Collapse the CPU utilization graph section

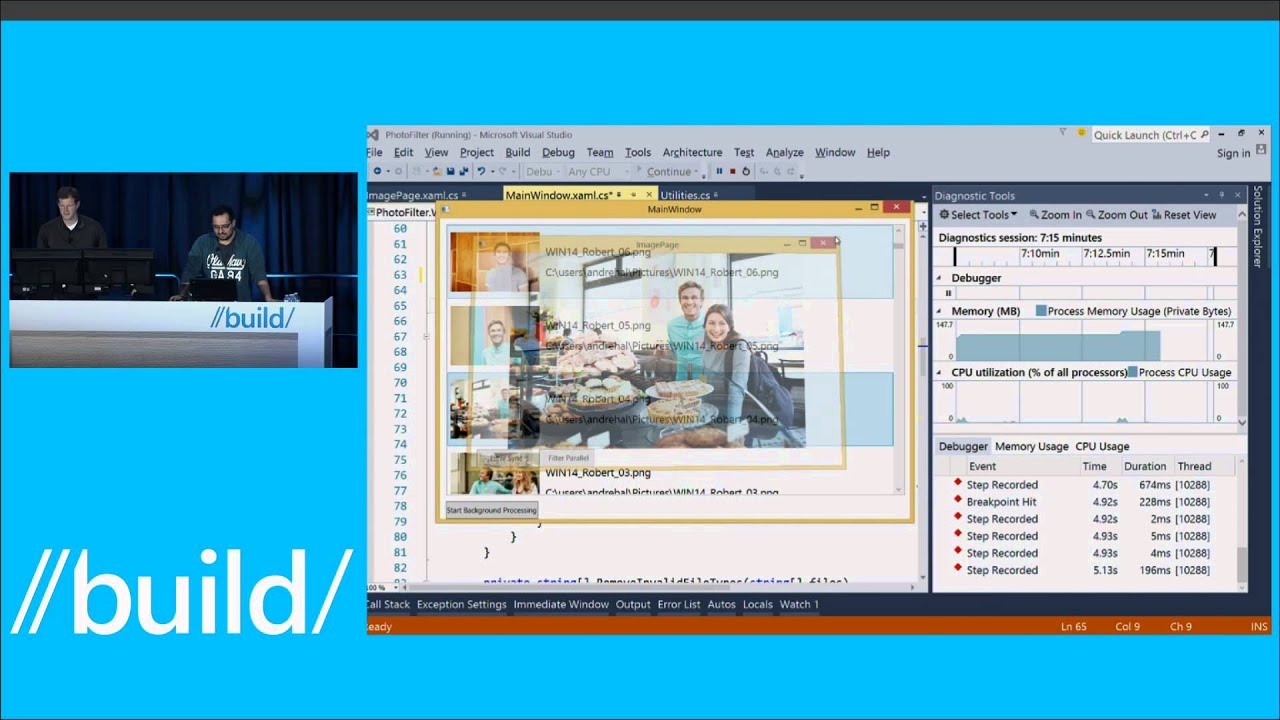pos(939,372)
